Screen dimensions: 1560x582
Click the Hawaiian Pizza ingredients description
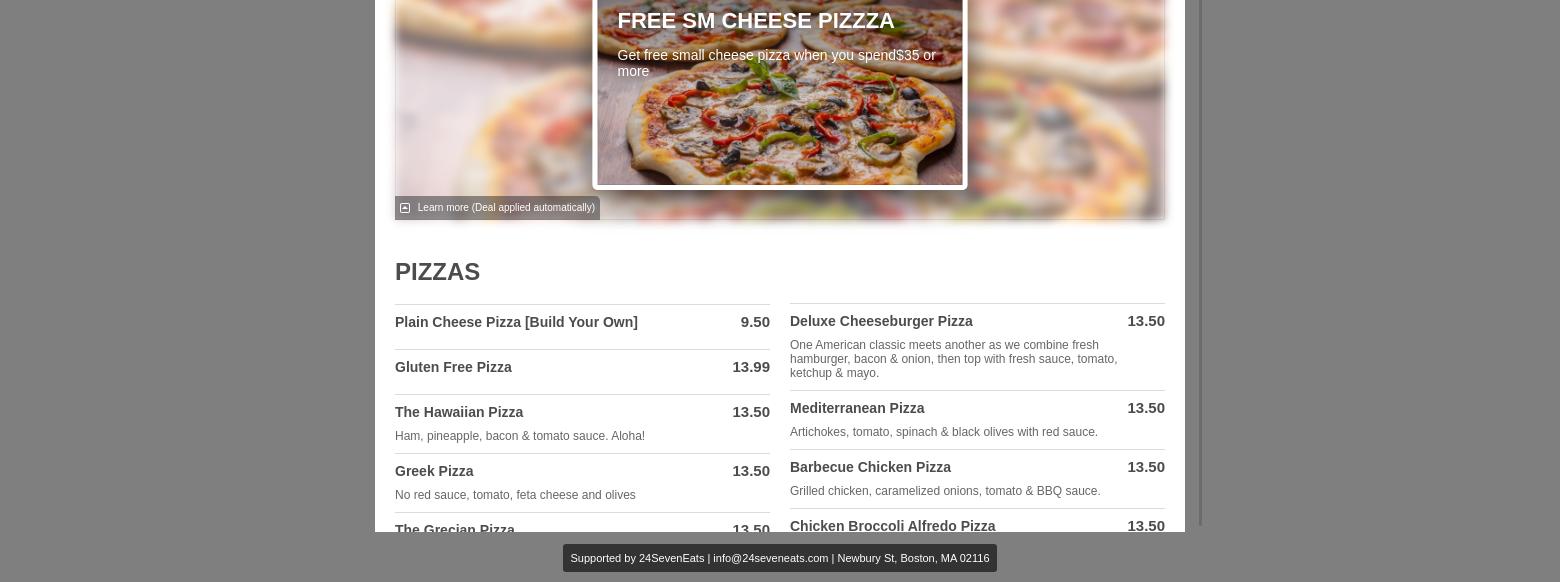point(520,436)
